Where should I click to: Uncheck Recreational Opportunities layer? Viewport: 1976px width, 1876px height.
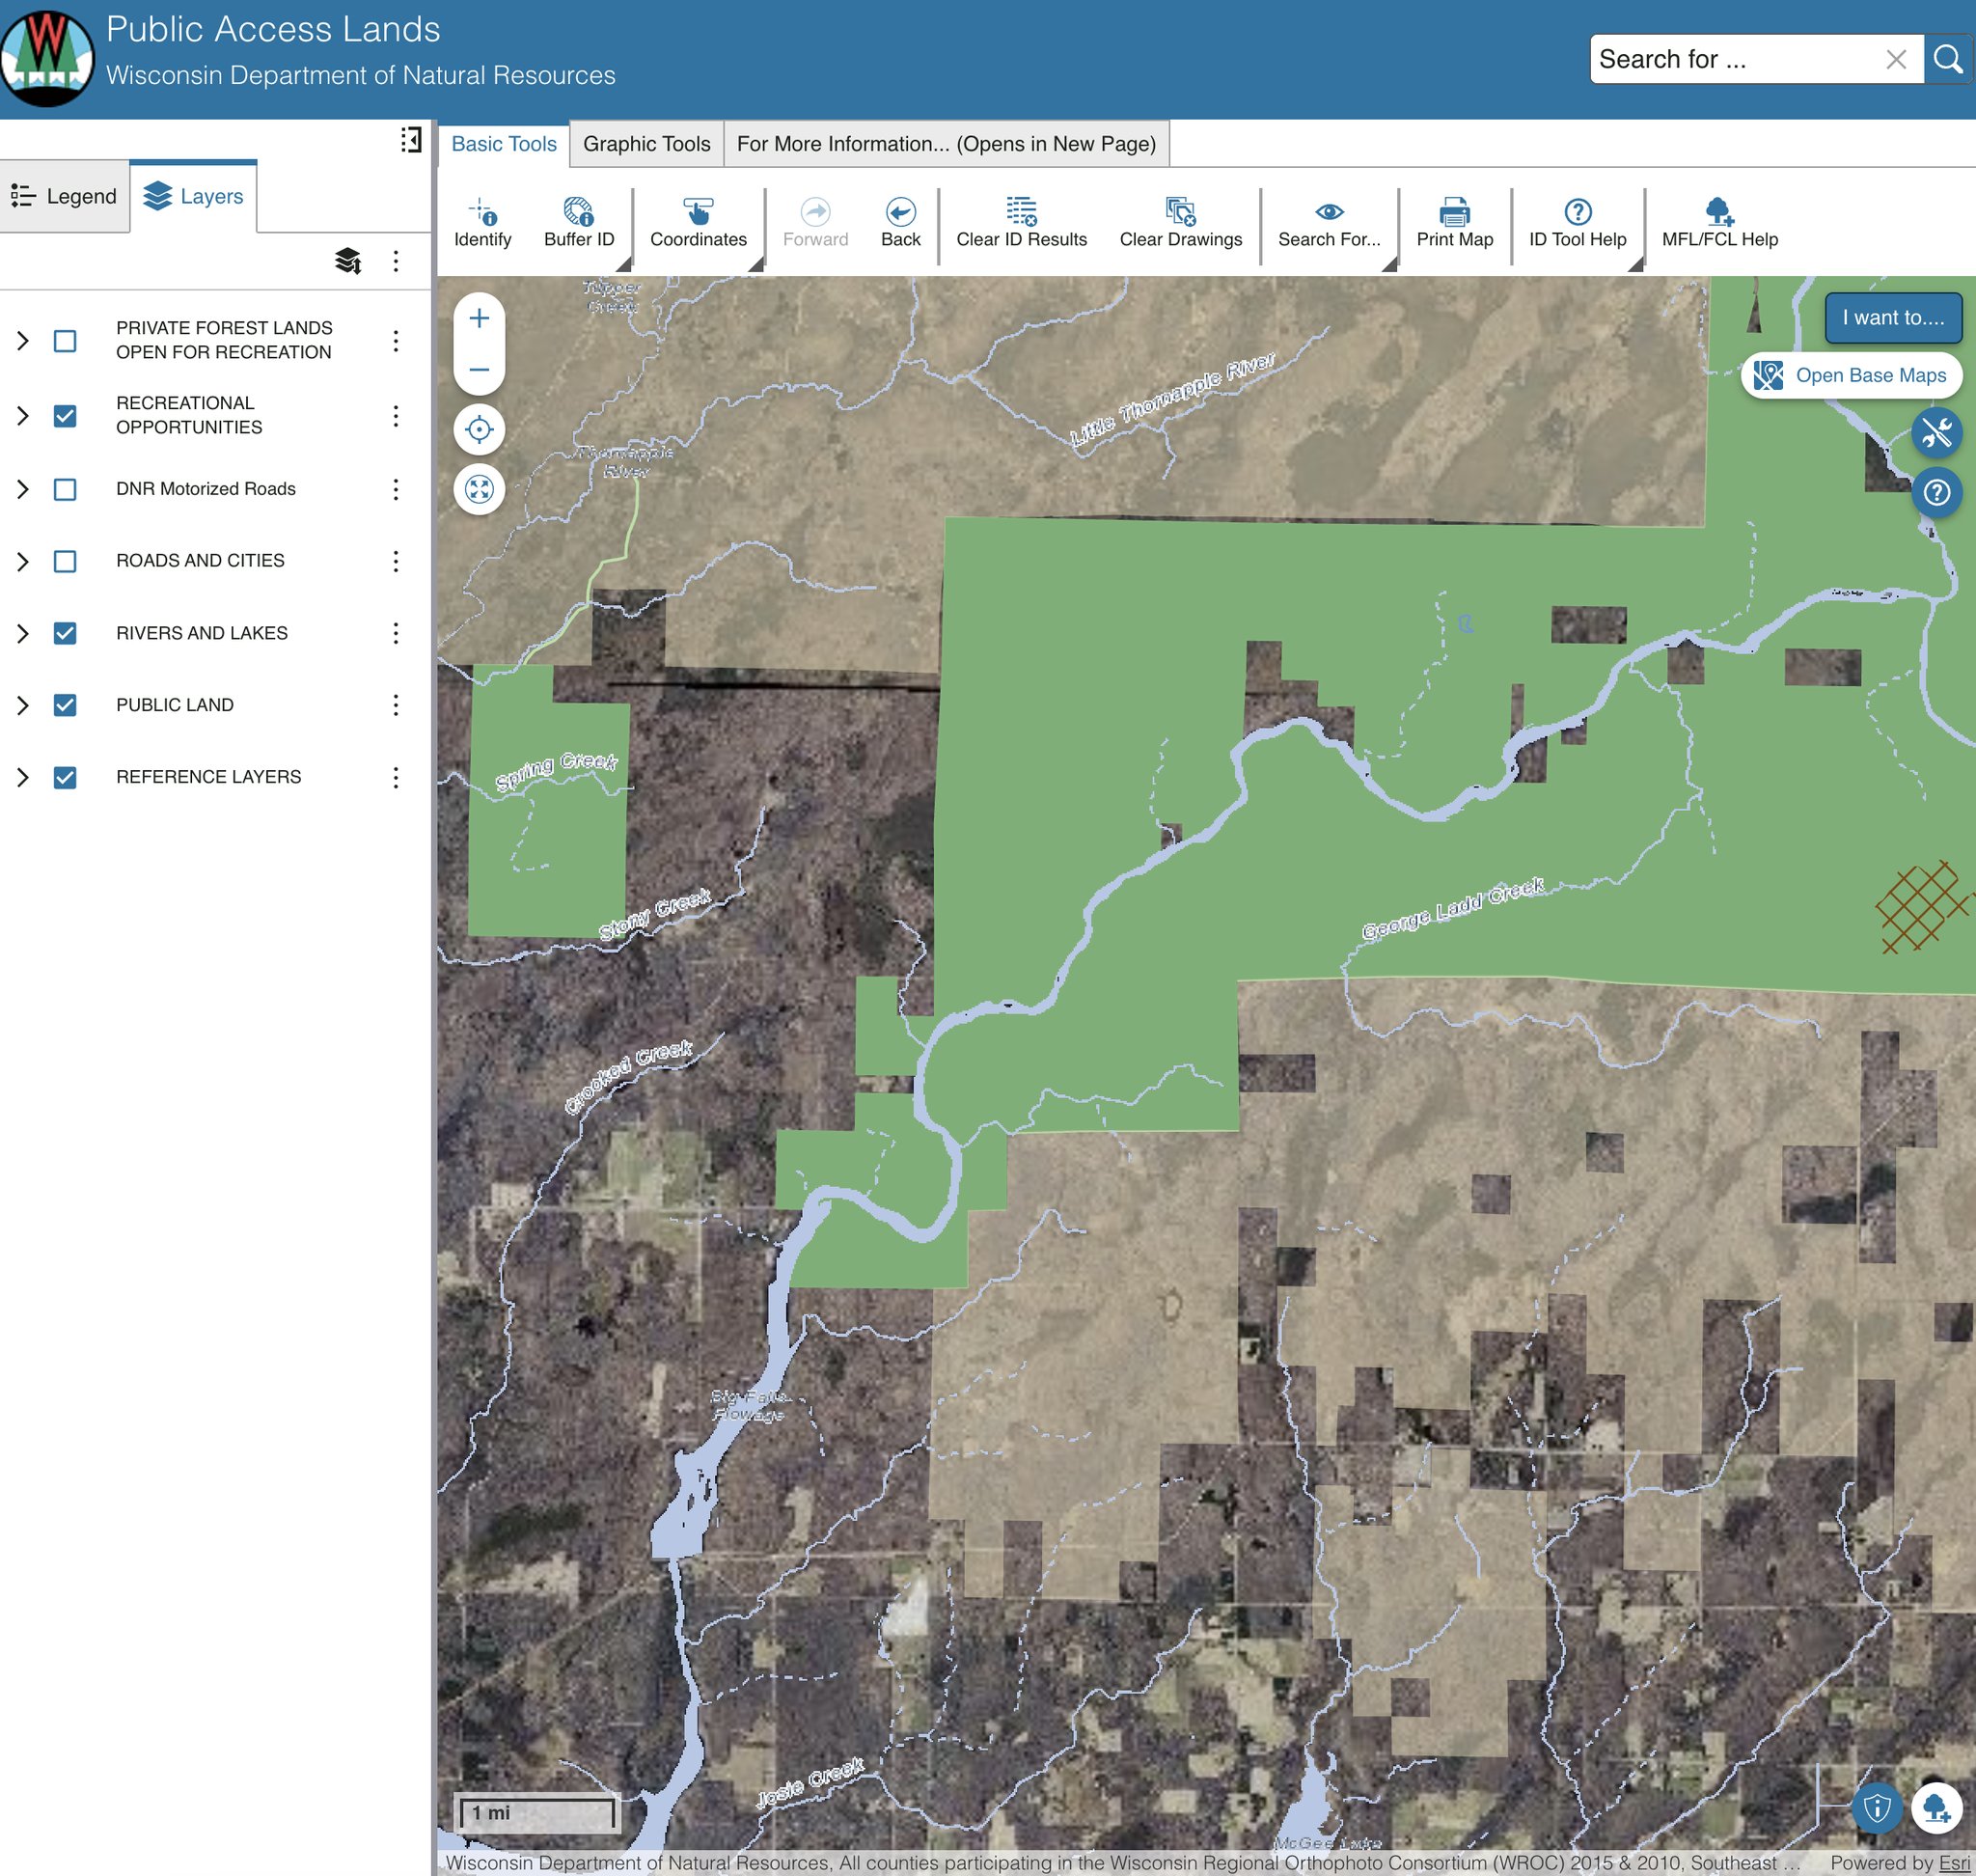[x=65, y=416]
